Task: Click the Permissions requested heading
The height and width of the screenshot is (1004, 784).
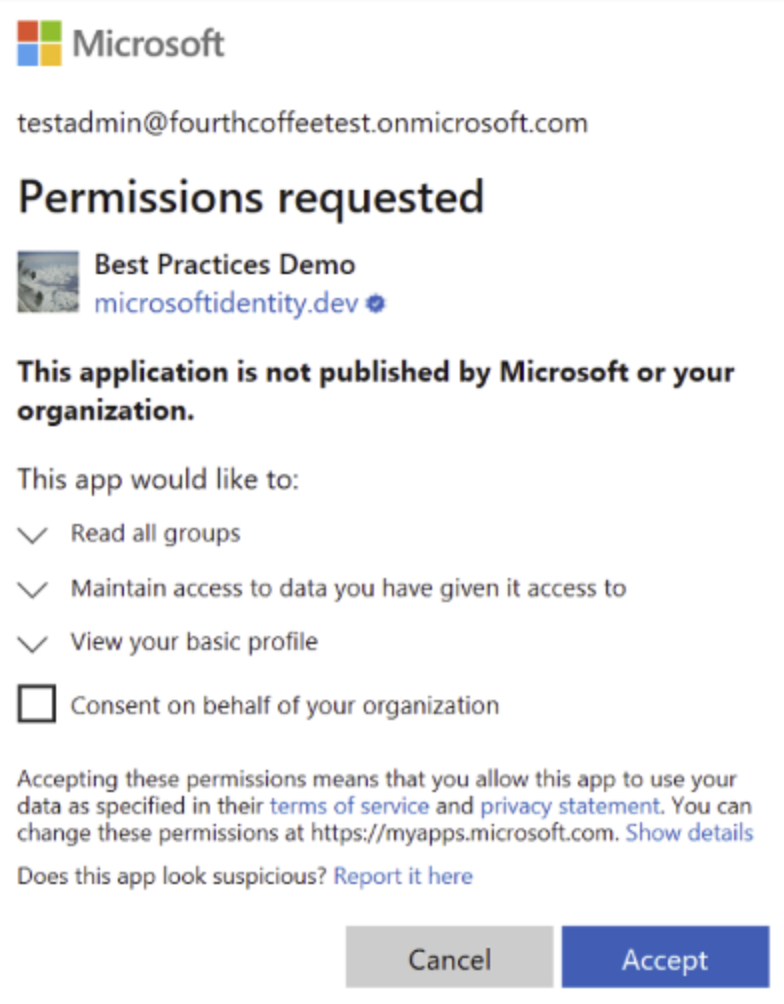Action: [x=251, y=198]
